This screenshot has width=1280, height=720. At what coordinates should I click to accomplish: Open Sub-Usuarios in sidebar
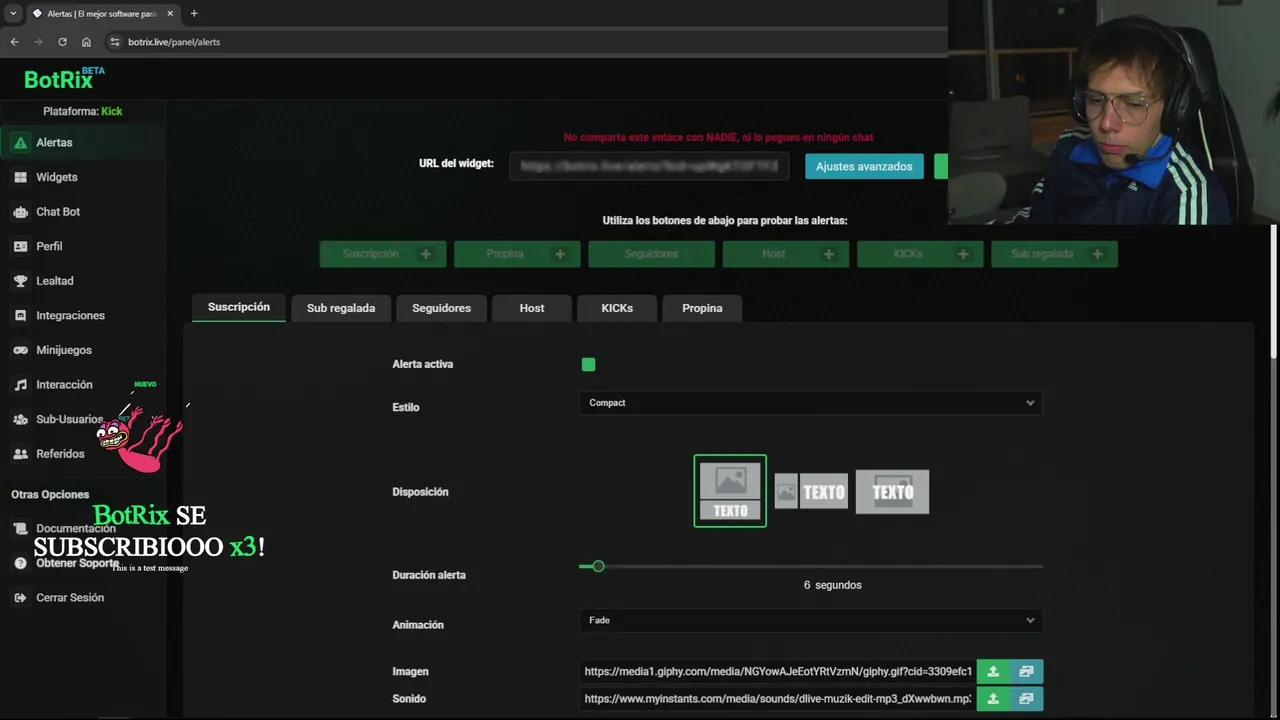point(70,419)
